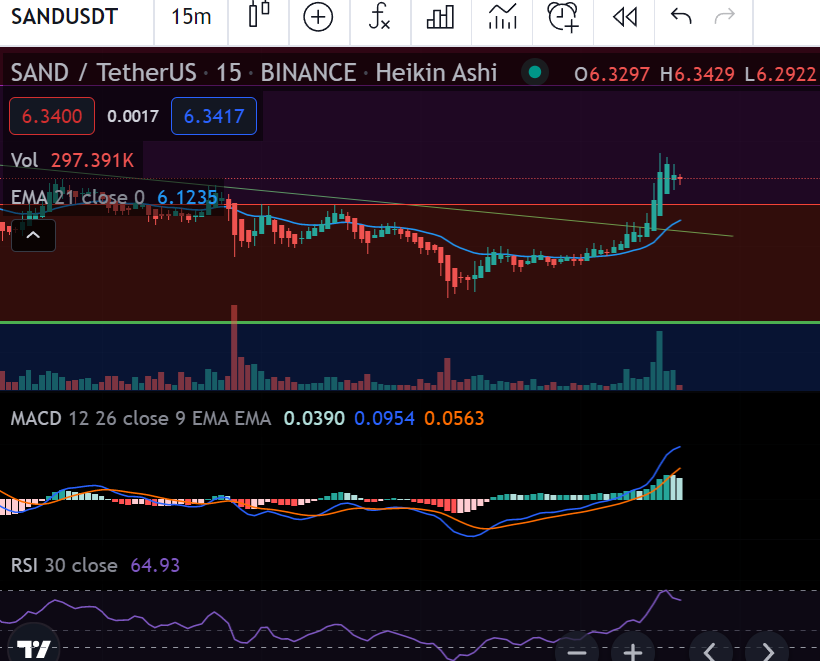Click the high price H6.3429 value
This screenshot has width=820, height=661.
click(697, 74)
